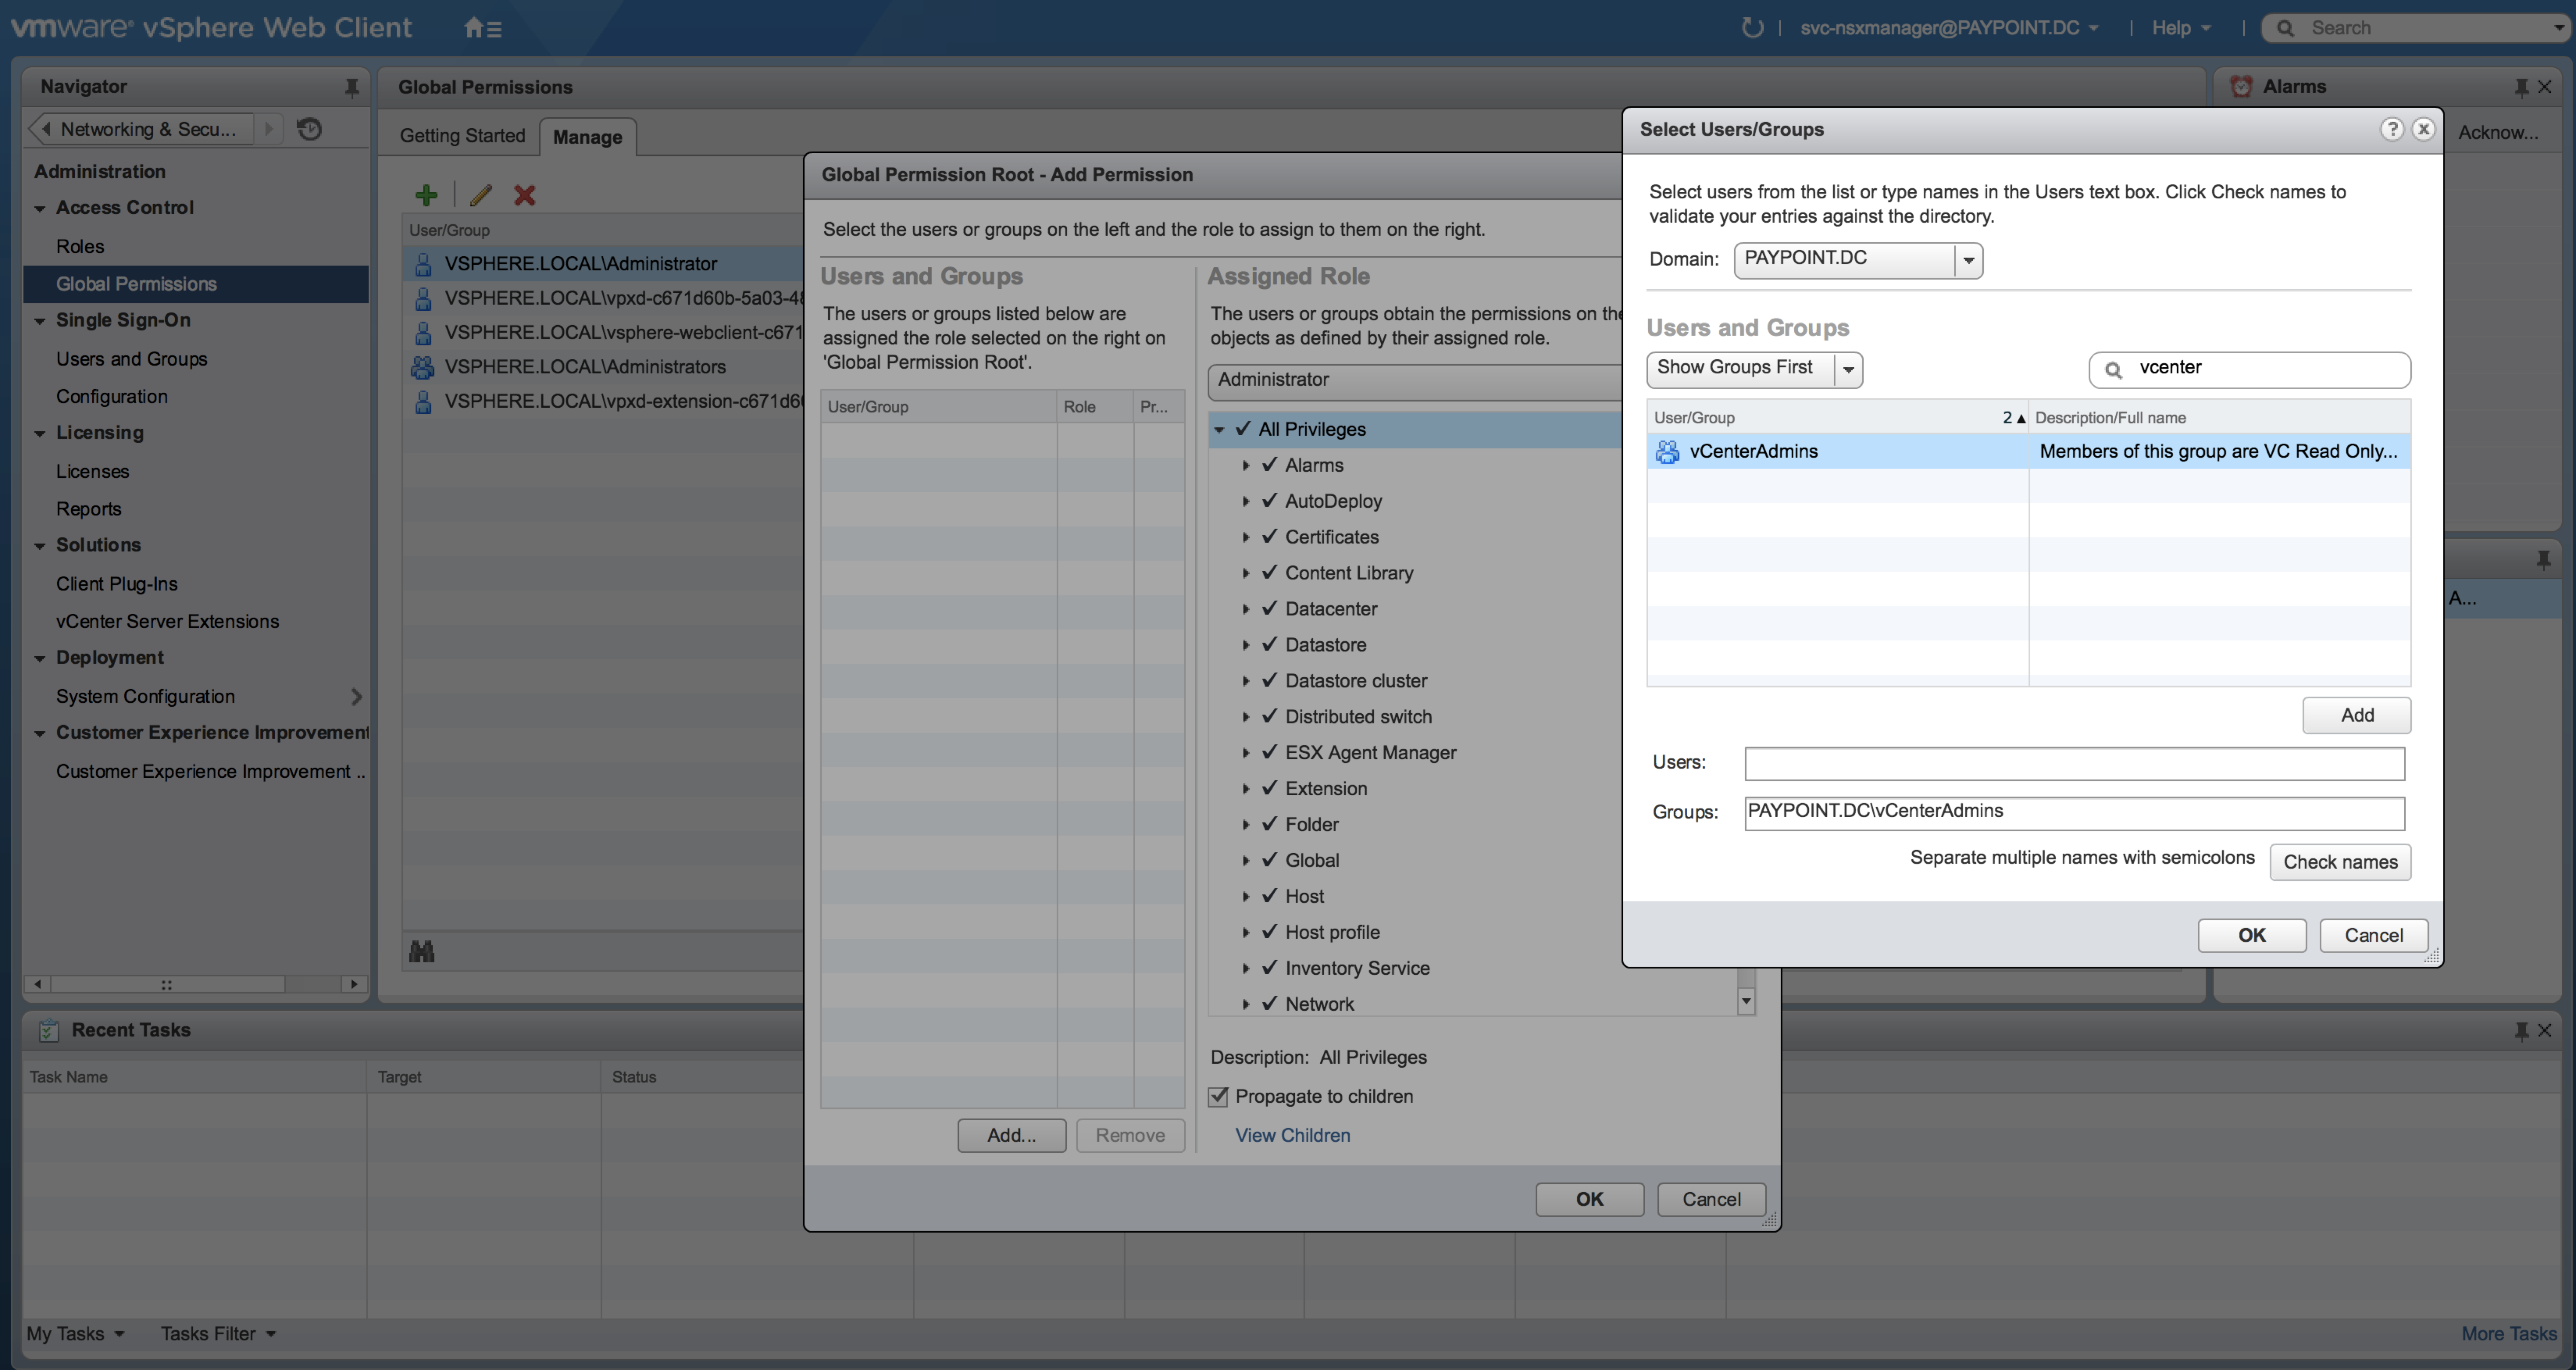The image size is (2576, 1370).
Task: Open the Domain PAYPOINT.DC dropdown
Action: [1968, 260]
